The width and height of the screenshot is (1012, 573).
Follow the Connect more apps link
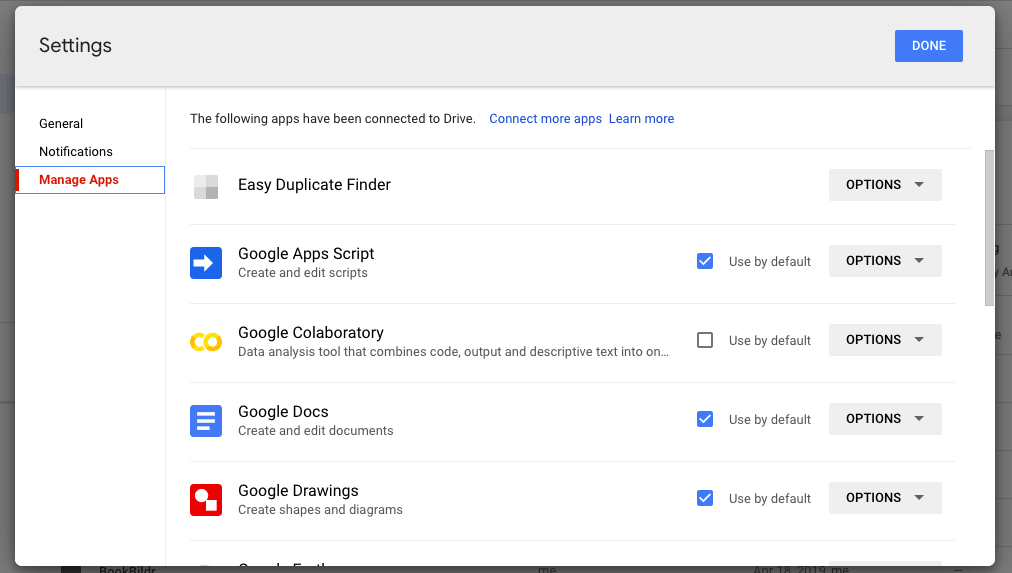click(545, 119)
